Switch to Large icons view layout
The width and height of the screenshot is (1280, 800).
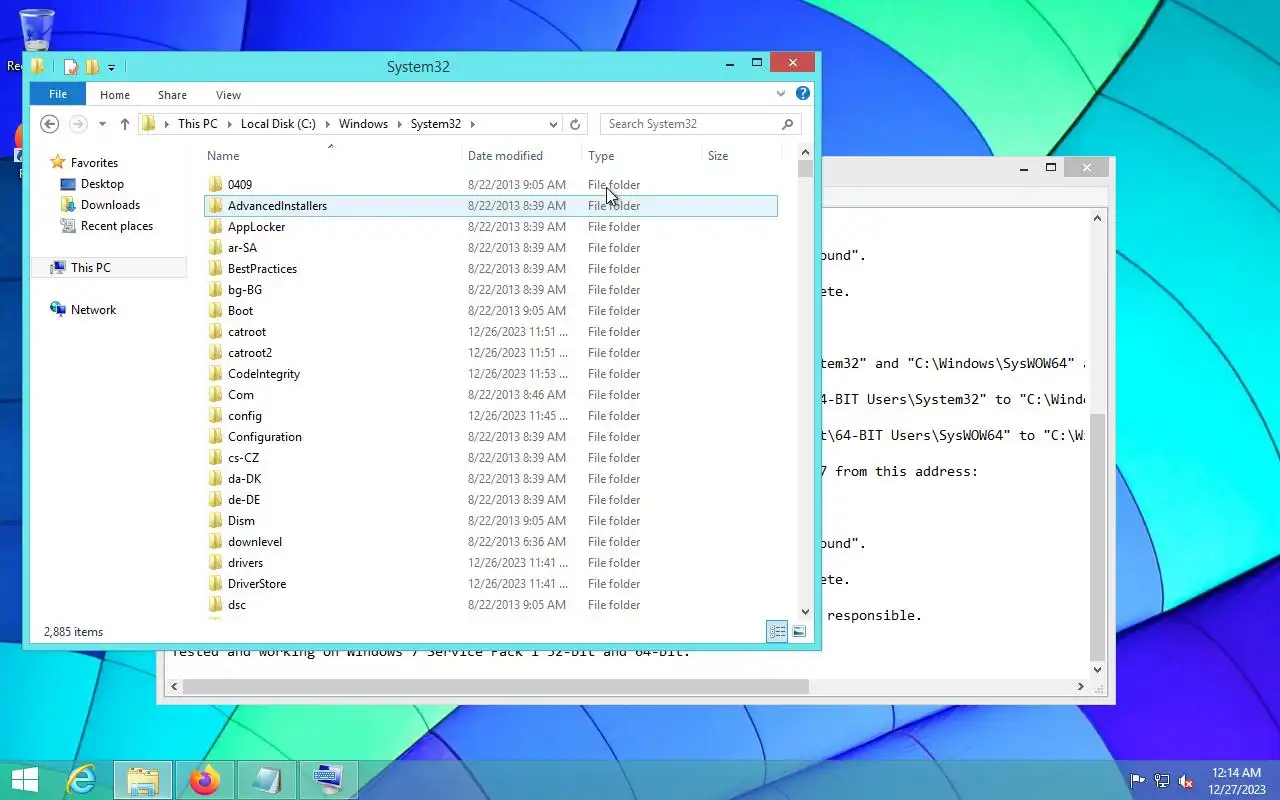(799, 632)
